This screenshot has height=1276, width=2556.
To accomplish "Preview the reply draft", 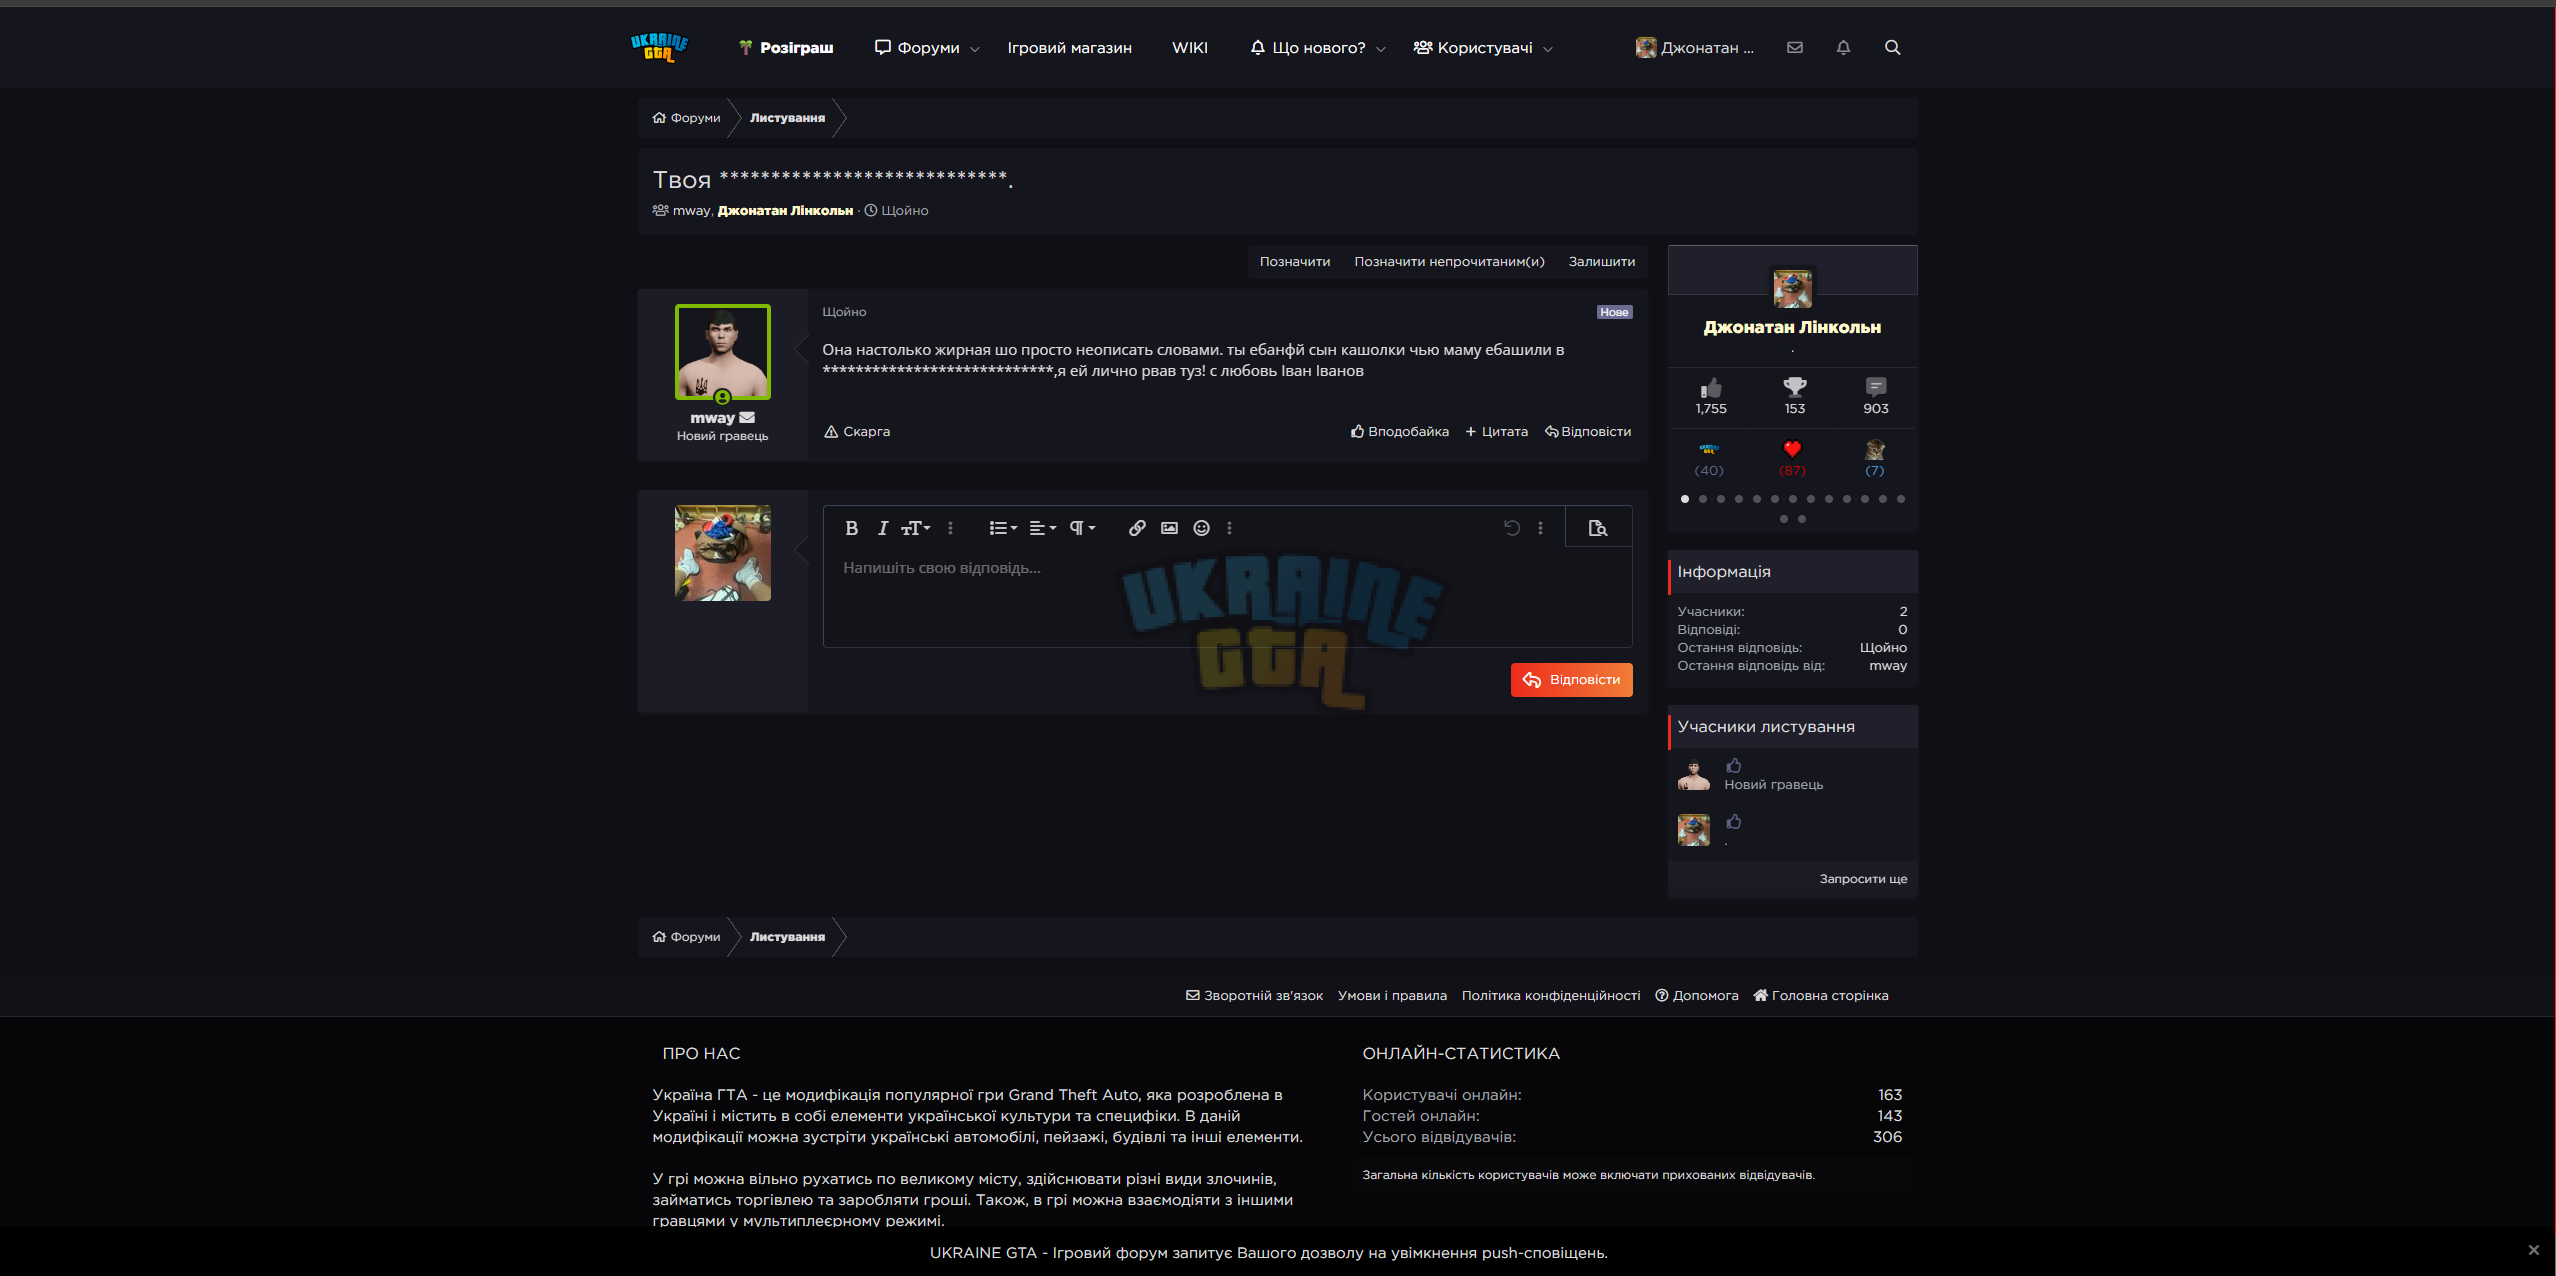I will click(x=1598, y=528).
